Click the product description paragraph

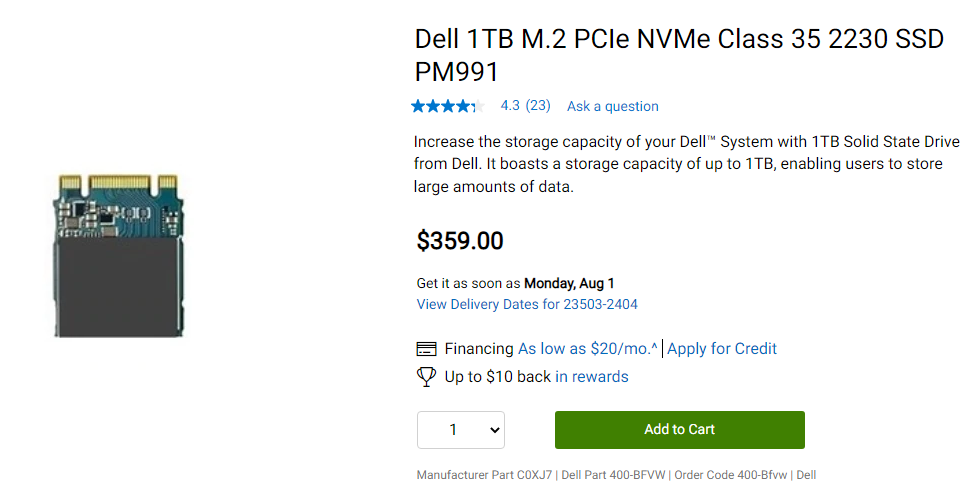[686, 163]
